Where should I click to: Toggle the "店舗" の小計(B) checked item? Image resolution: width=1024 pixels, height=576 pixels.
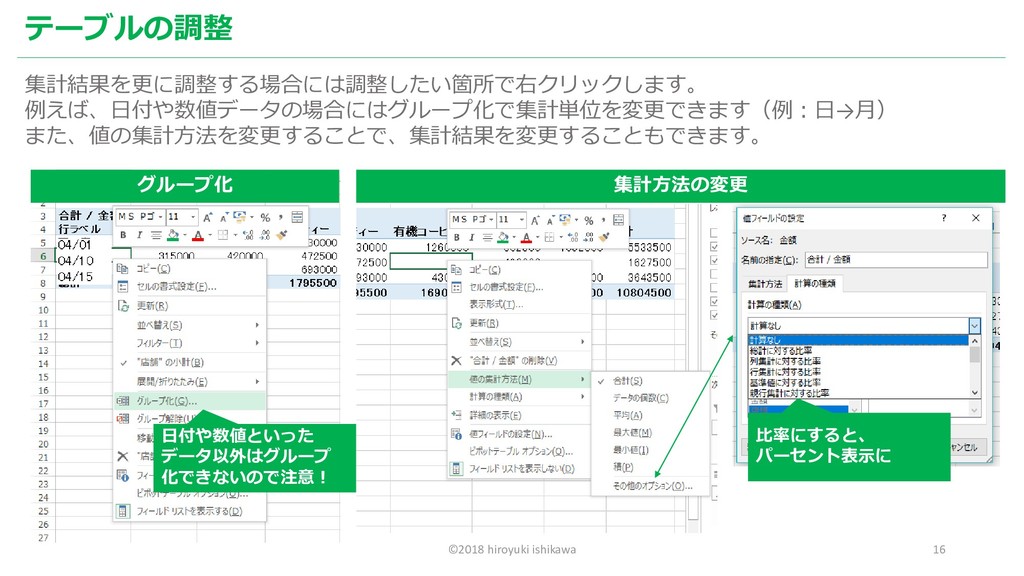(x=189, y=362)
